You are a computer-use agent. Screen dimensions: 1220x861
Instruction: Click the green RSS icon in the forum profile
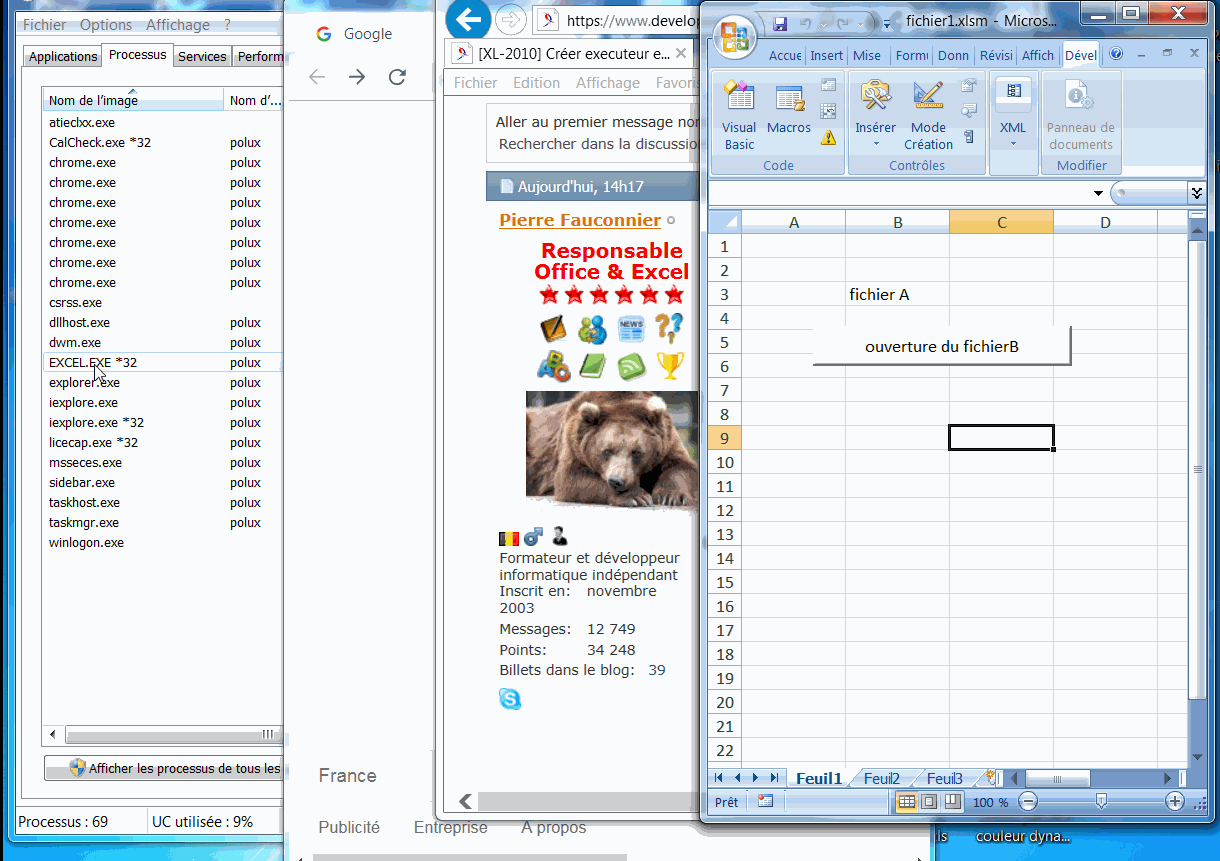pyautogui.click(x=631, y=366)
